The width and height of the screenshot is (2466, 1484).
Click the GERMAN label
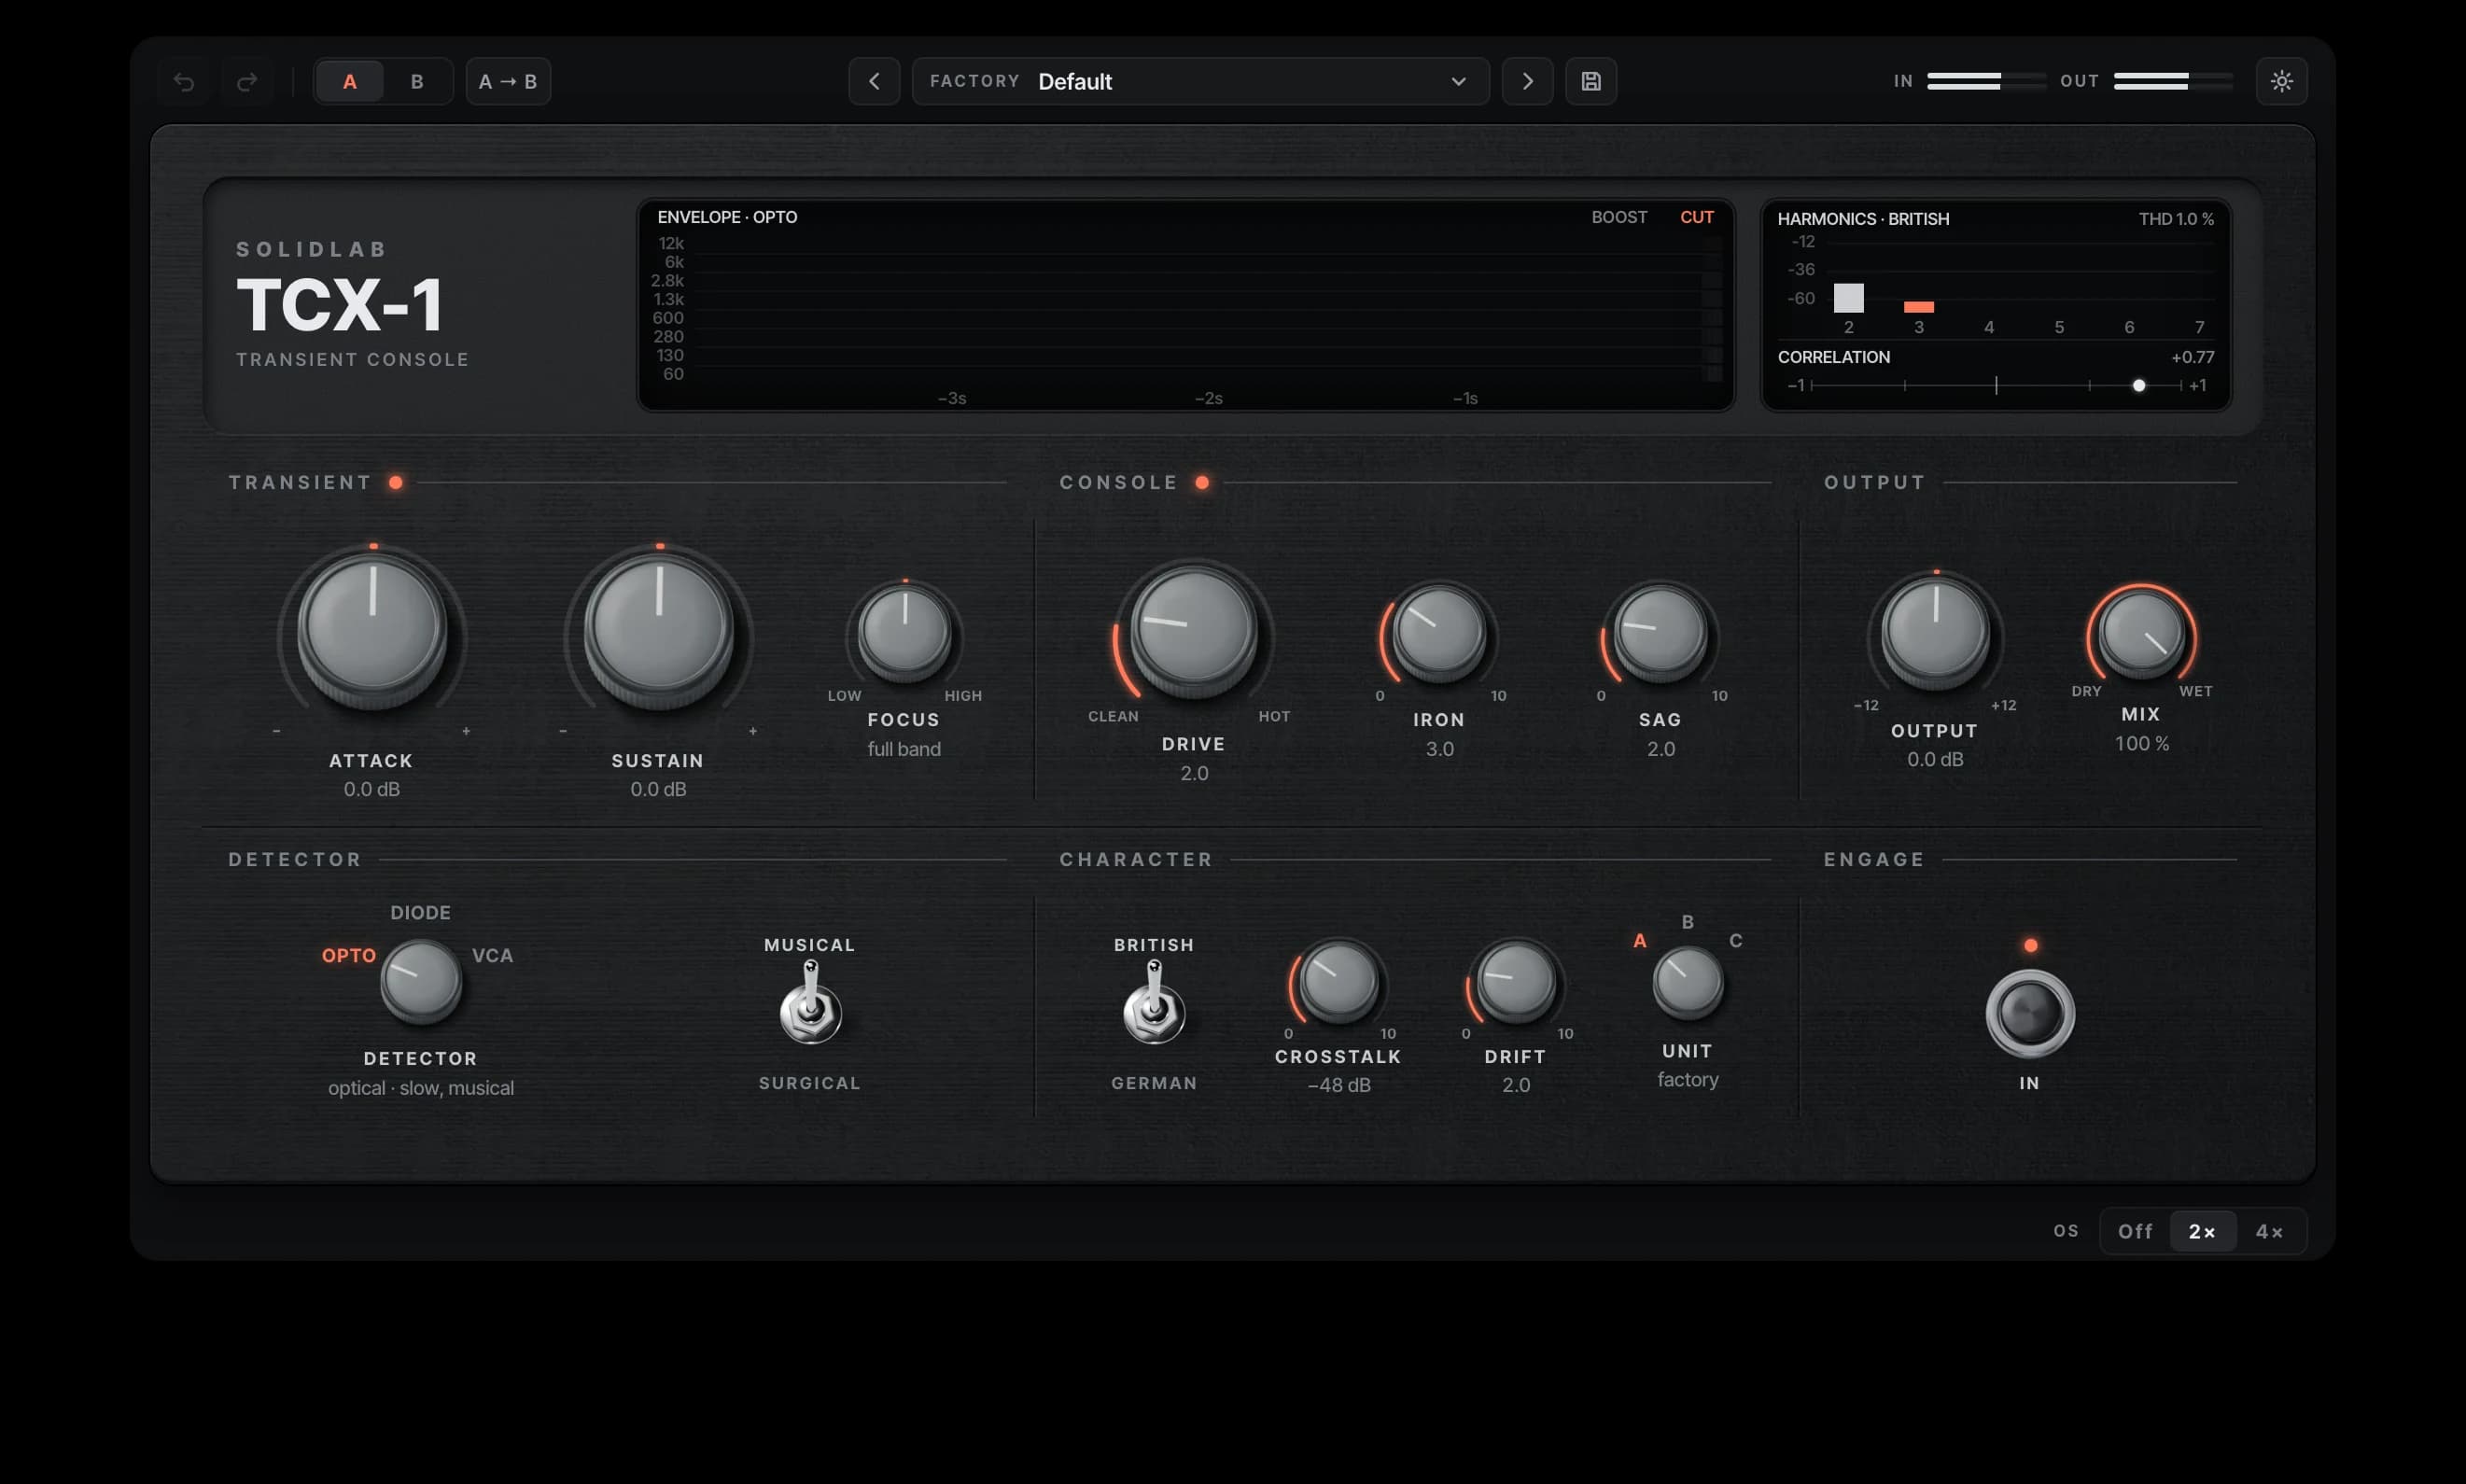pos(1154,1083)
